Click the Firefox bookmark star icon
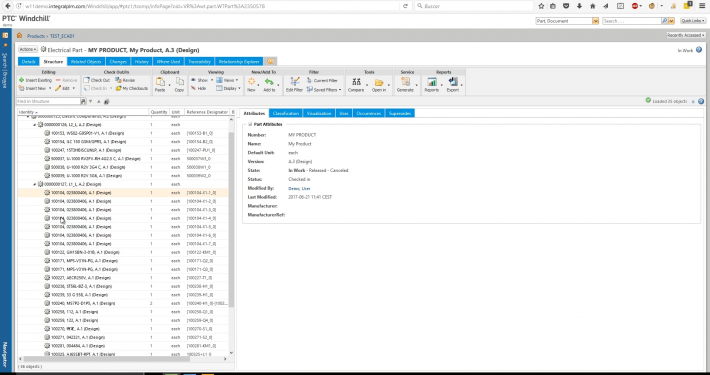 (x=541, y=6)
